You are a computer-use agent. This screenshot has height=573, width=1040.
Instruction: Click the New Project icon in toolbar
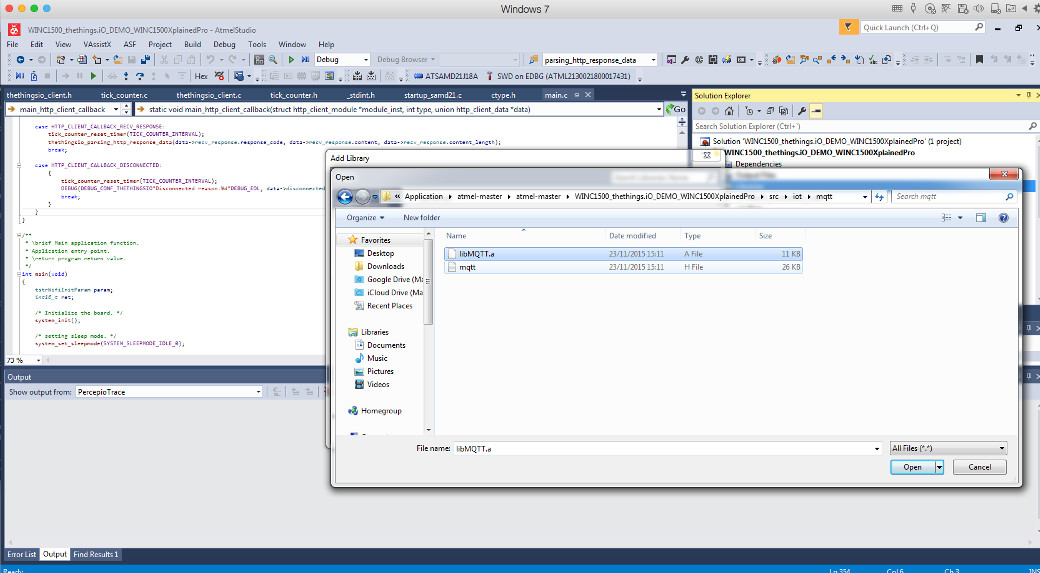pyautogui.click(x=60, y=60)
